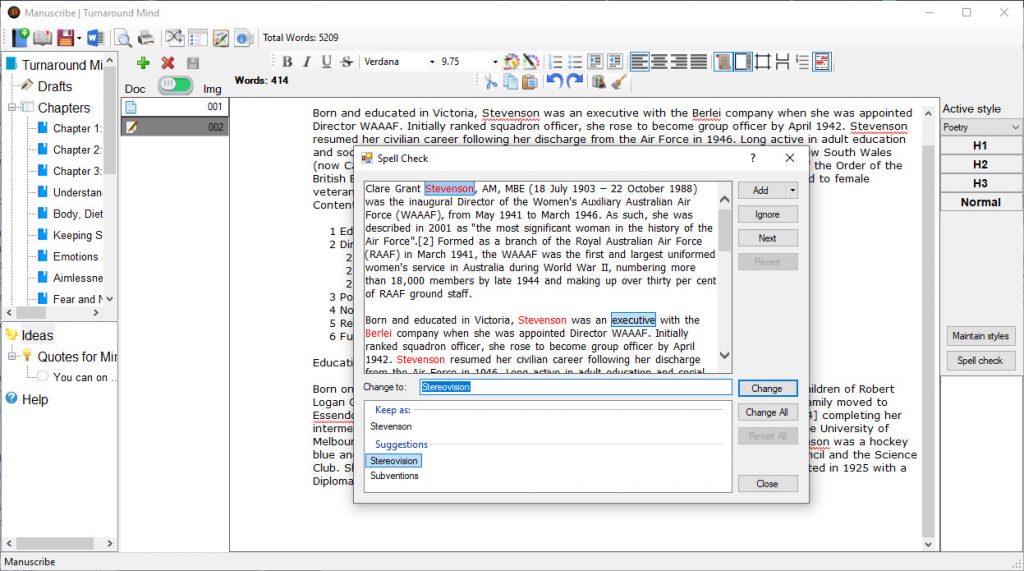The height and width of the screenshot is (571, 1024).
Task: Toggle underline formatting
Action: coord(327,61)
